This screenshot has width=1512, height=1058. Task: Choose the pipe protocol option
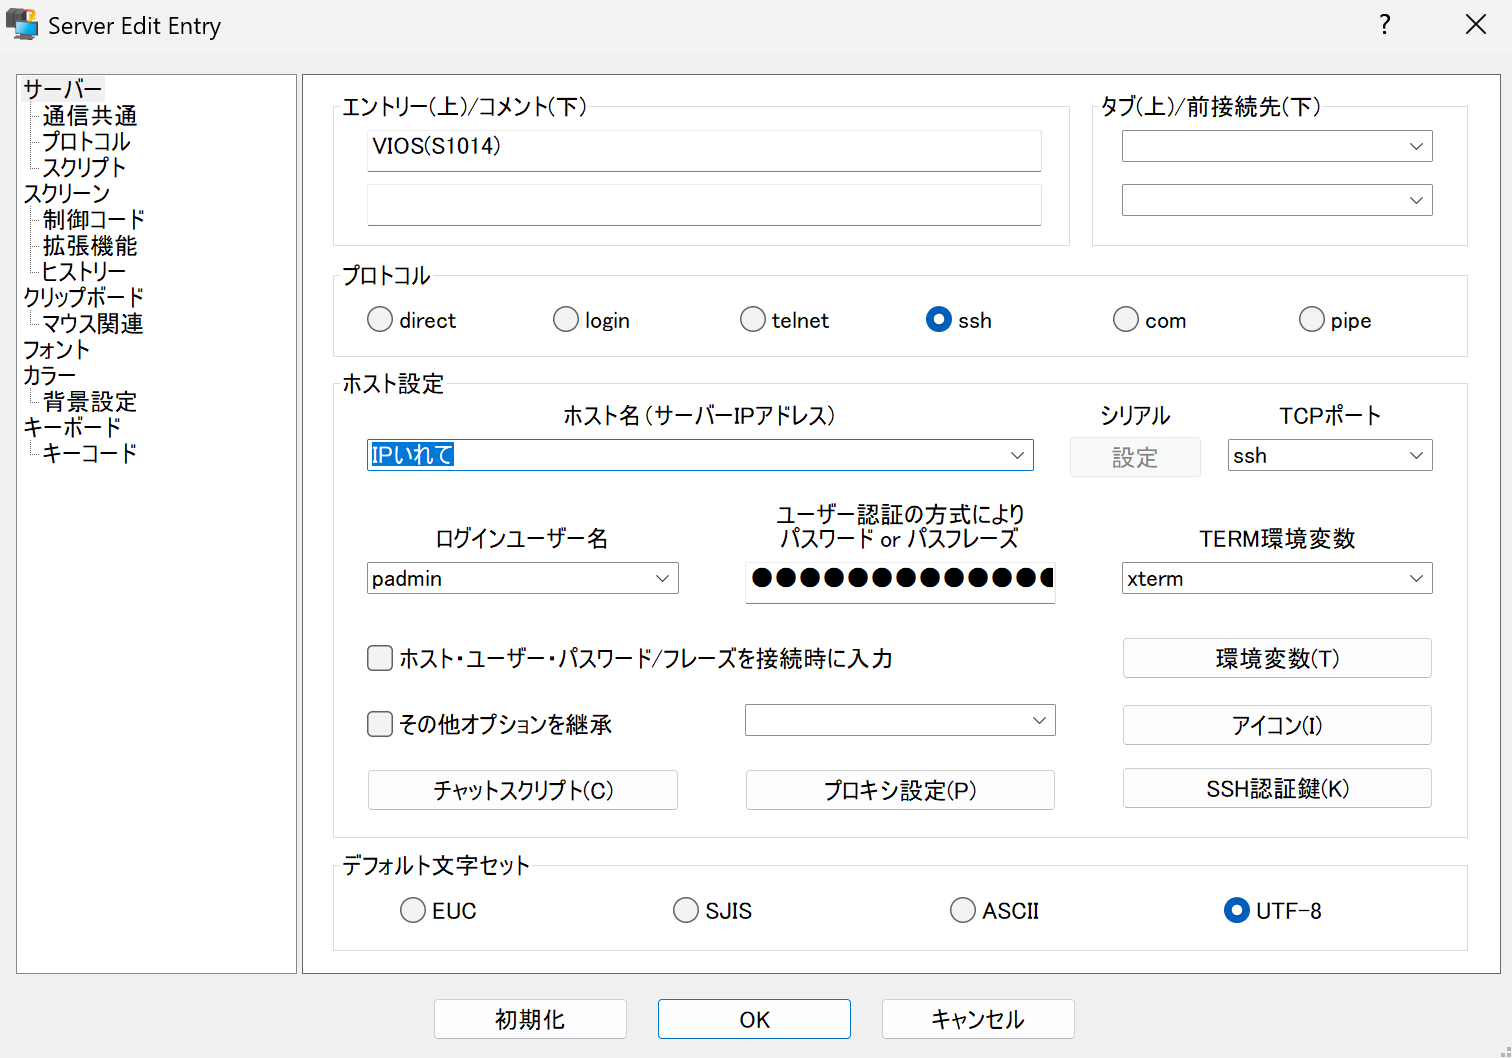(1312, 319)
